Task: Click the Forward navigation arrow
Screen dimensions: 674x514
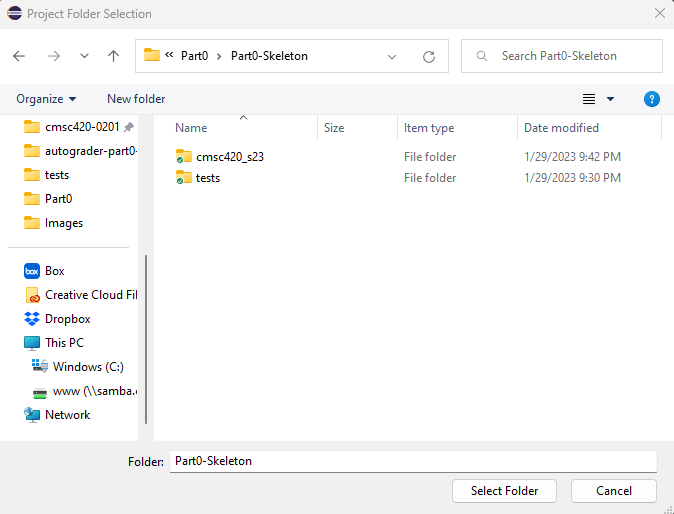Action: [x=54, y=56]
